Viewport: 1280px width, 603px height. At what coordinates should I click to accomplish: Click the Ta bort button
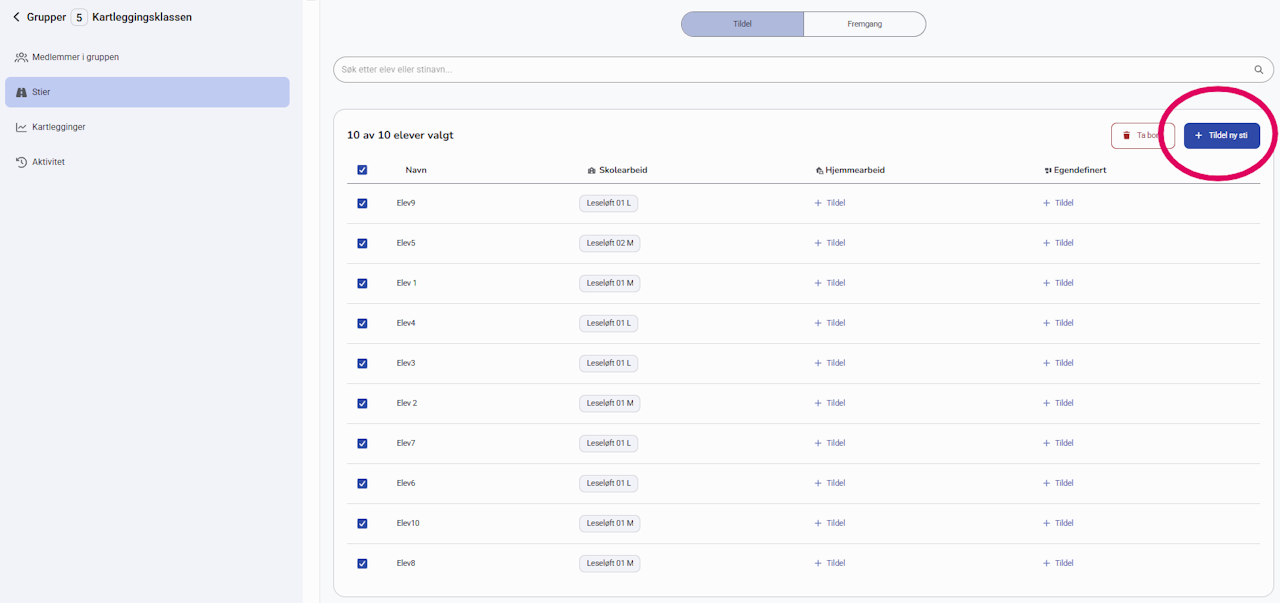coord(1143,135)
